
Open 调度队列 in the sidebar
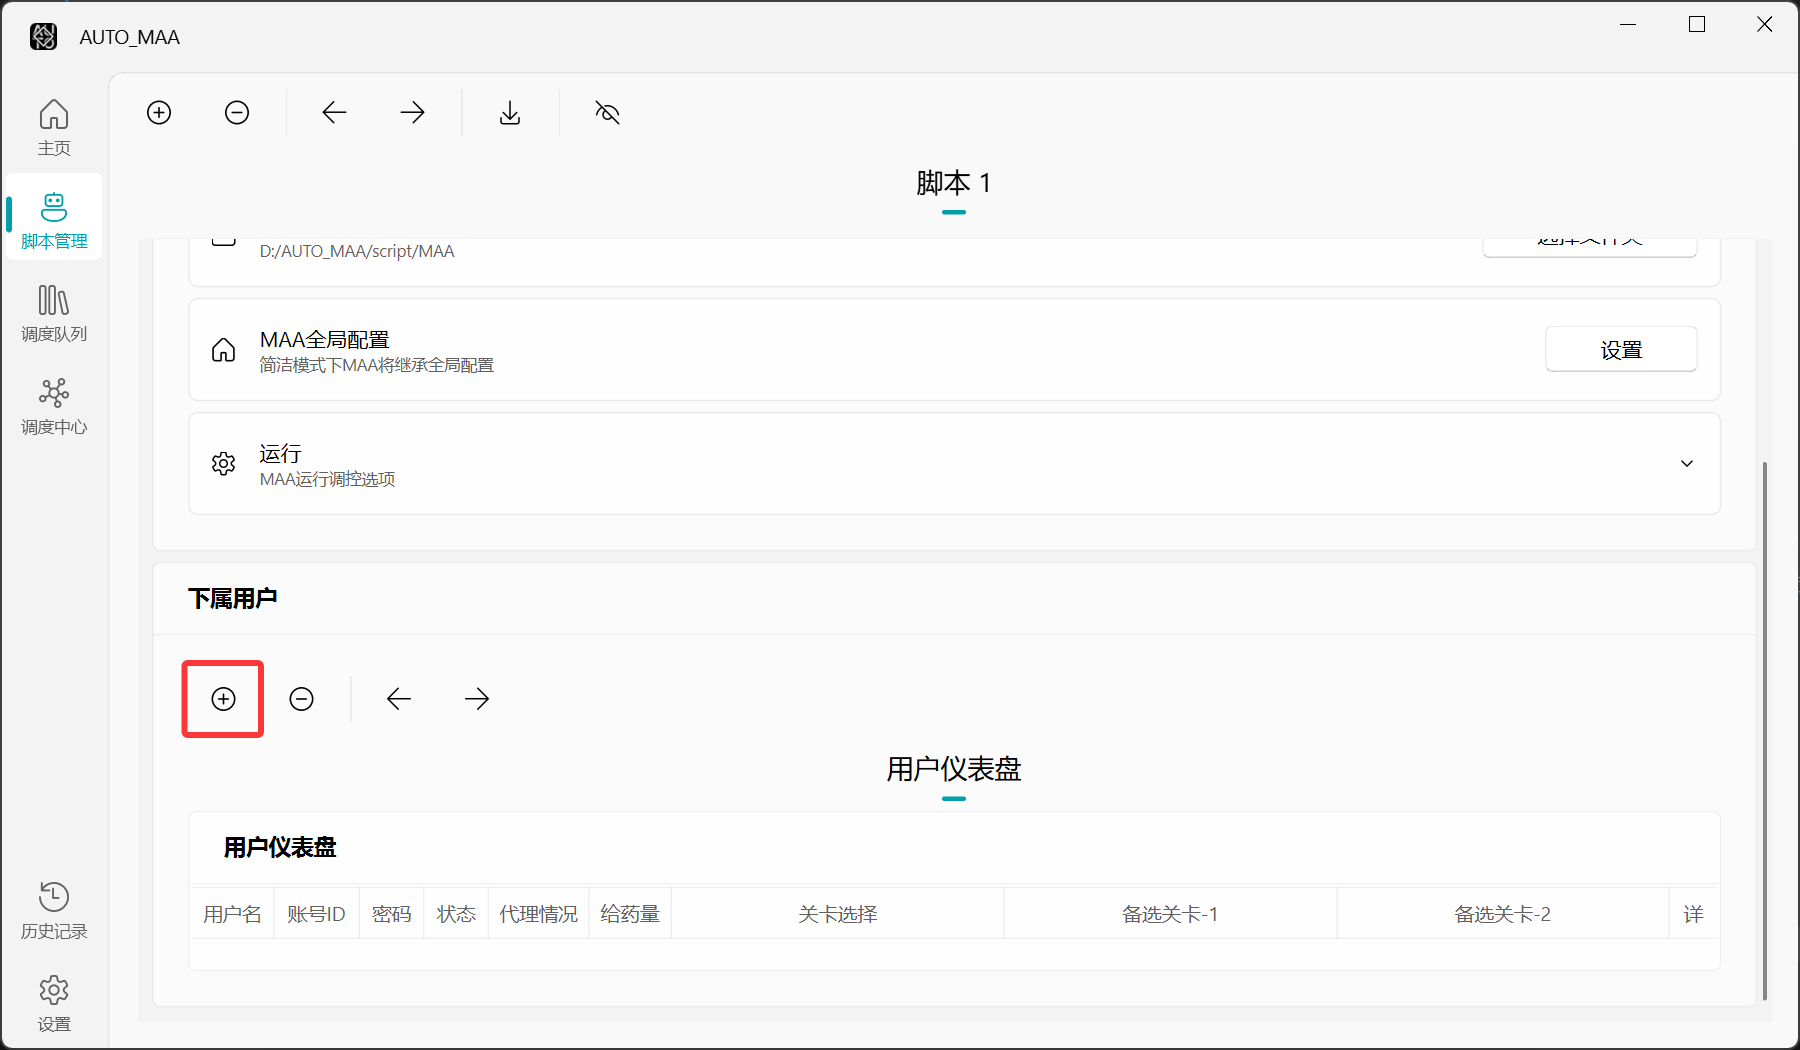click(x=54, y=314)
